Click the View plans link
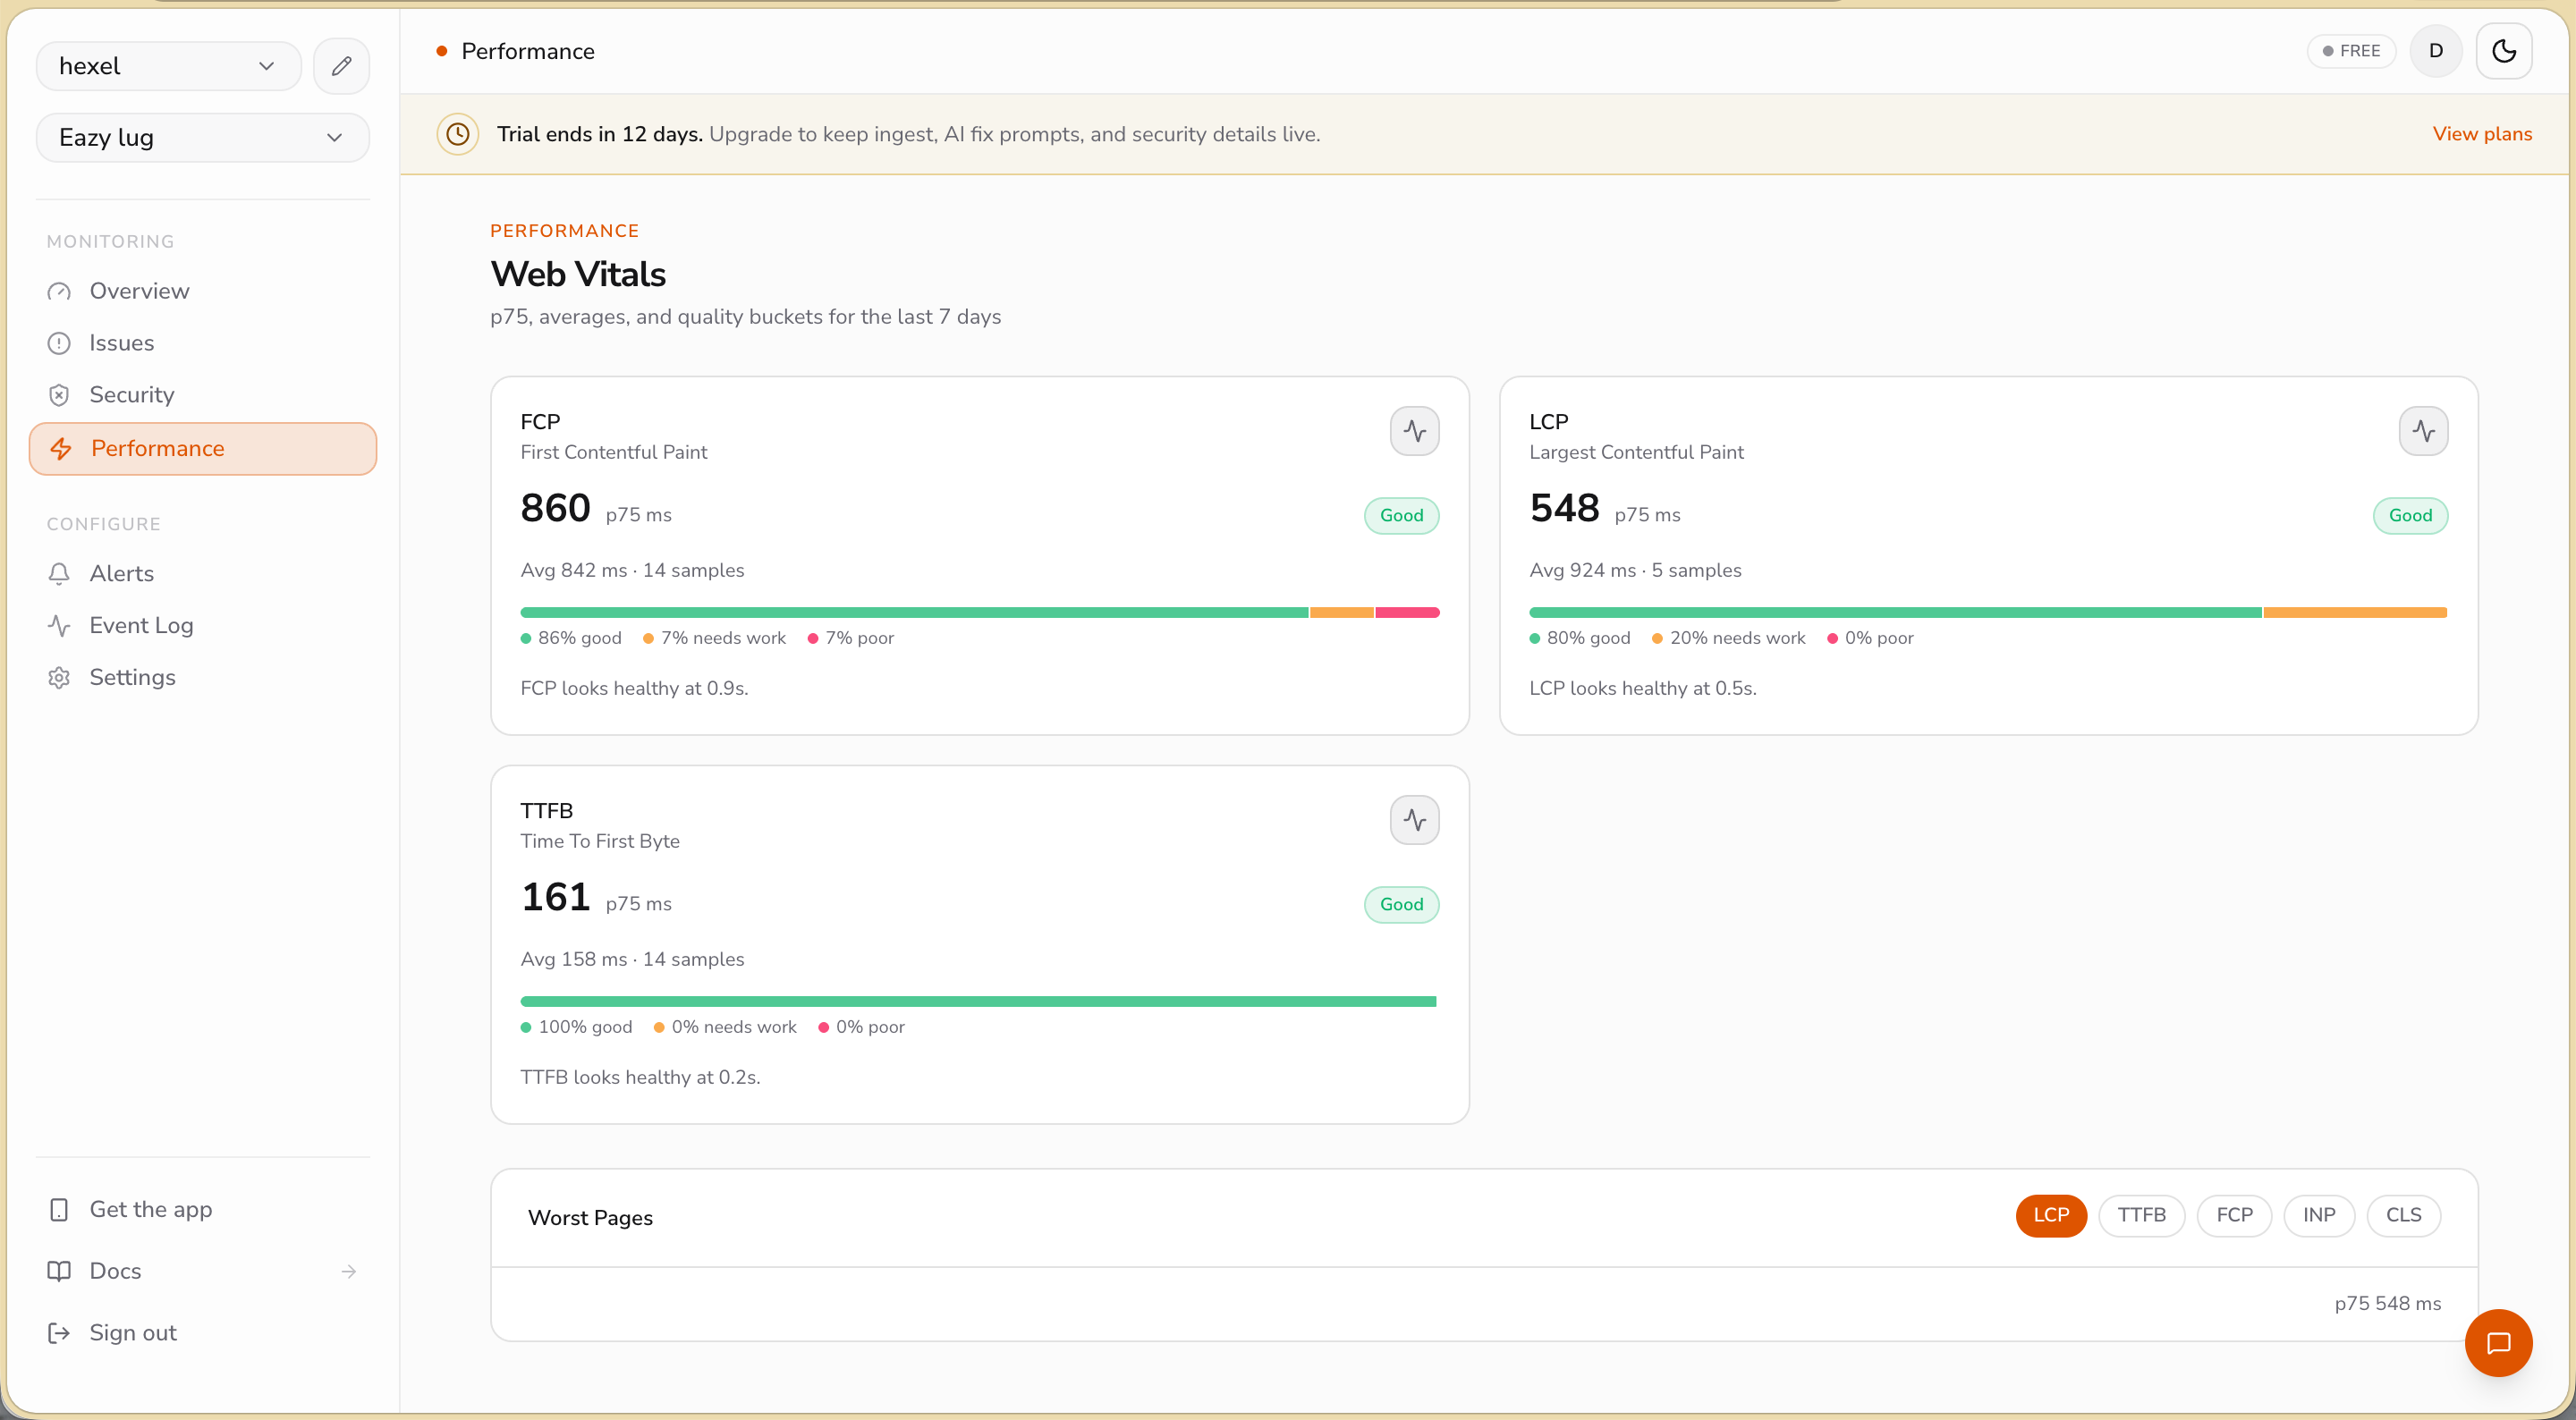 click(2481, 134)
